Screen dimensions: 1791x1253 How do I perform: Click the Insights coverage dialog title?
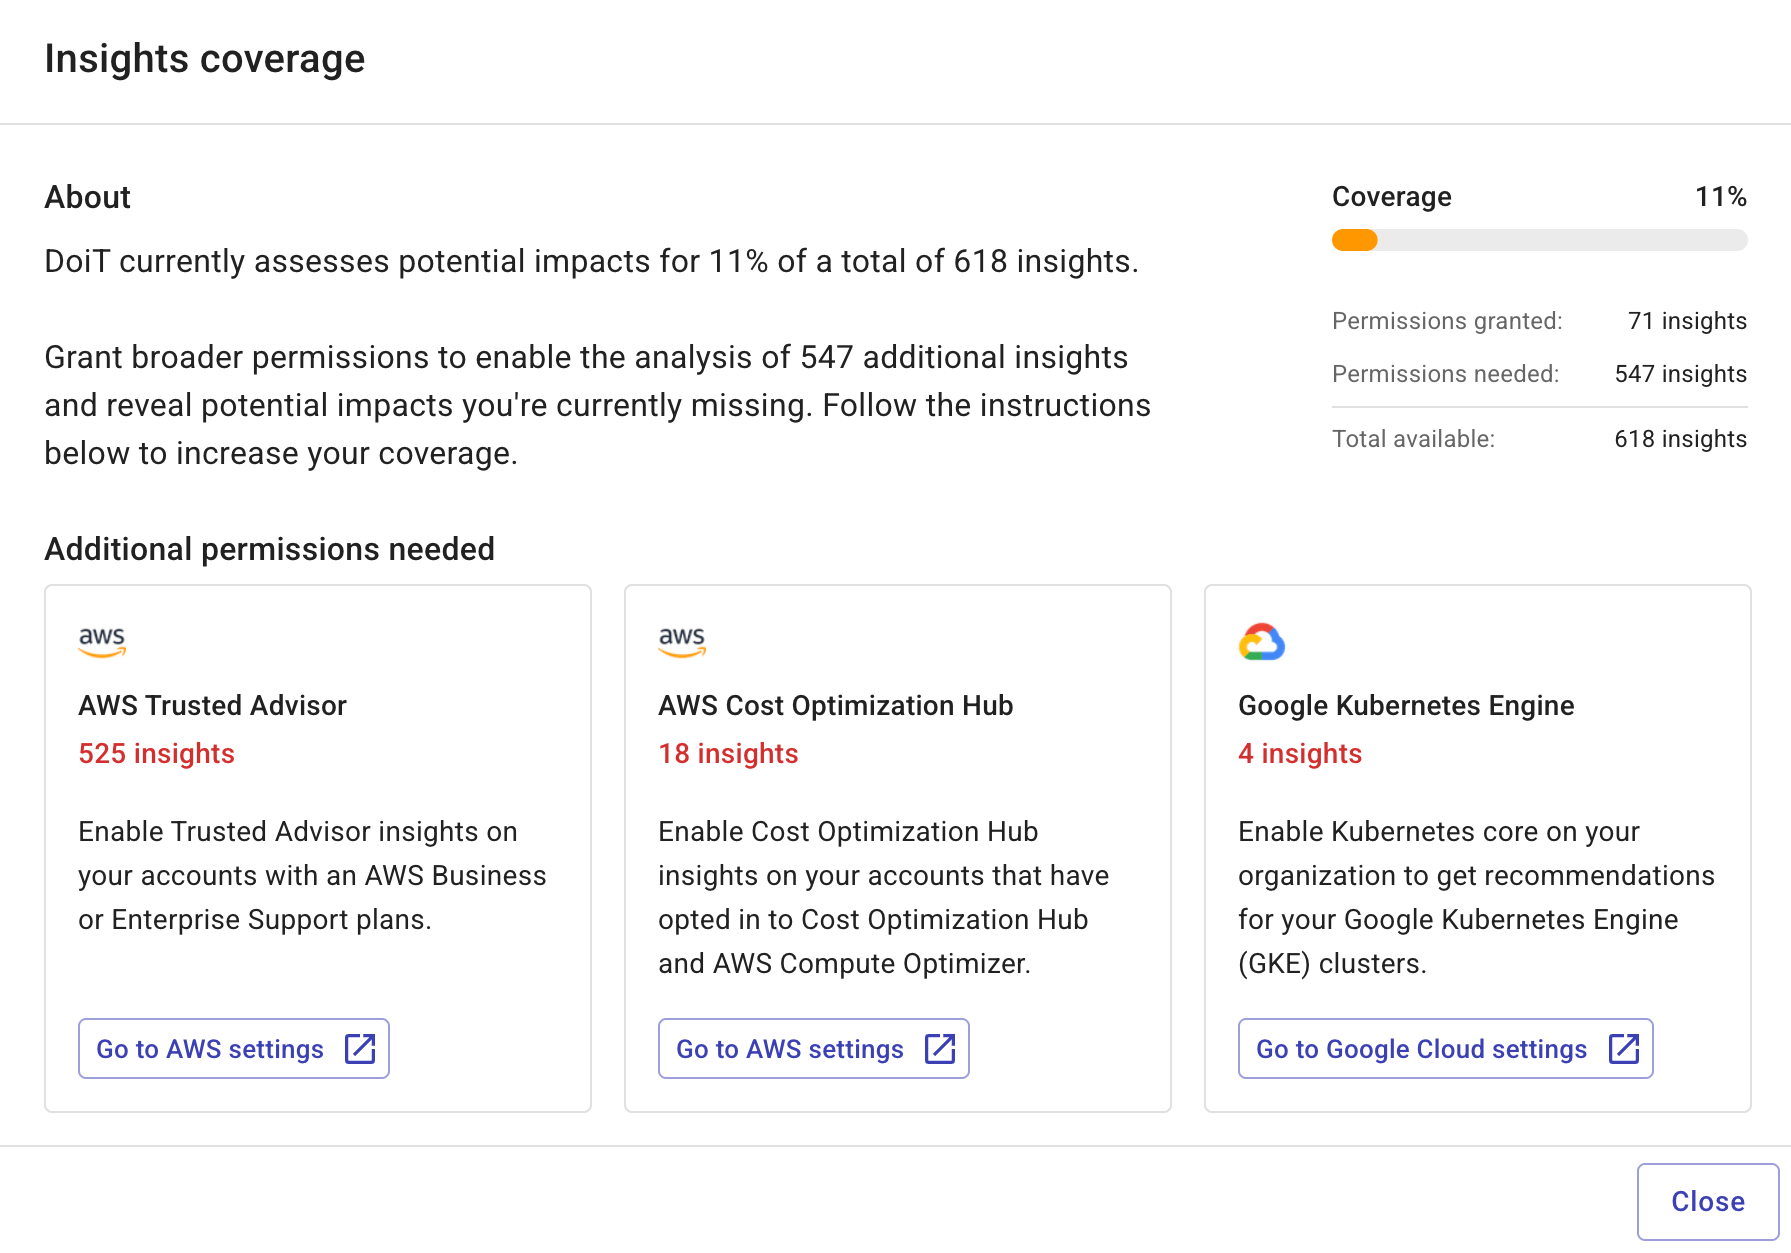tap(205, 58)
